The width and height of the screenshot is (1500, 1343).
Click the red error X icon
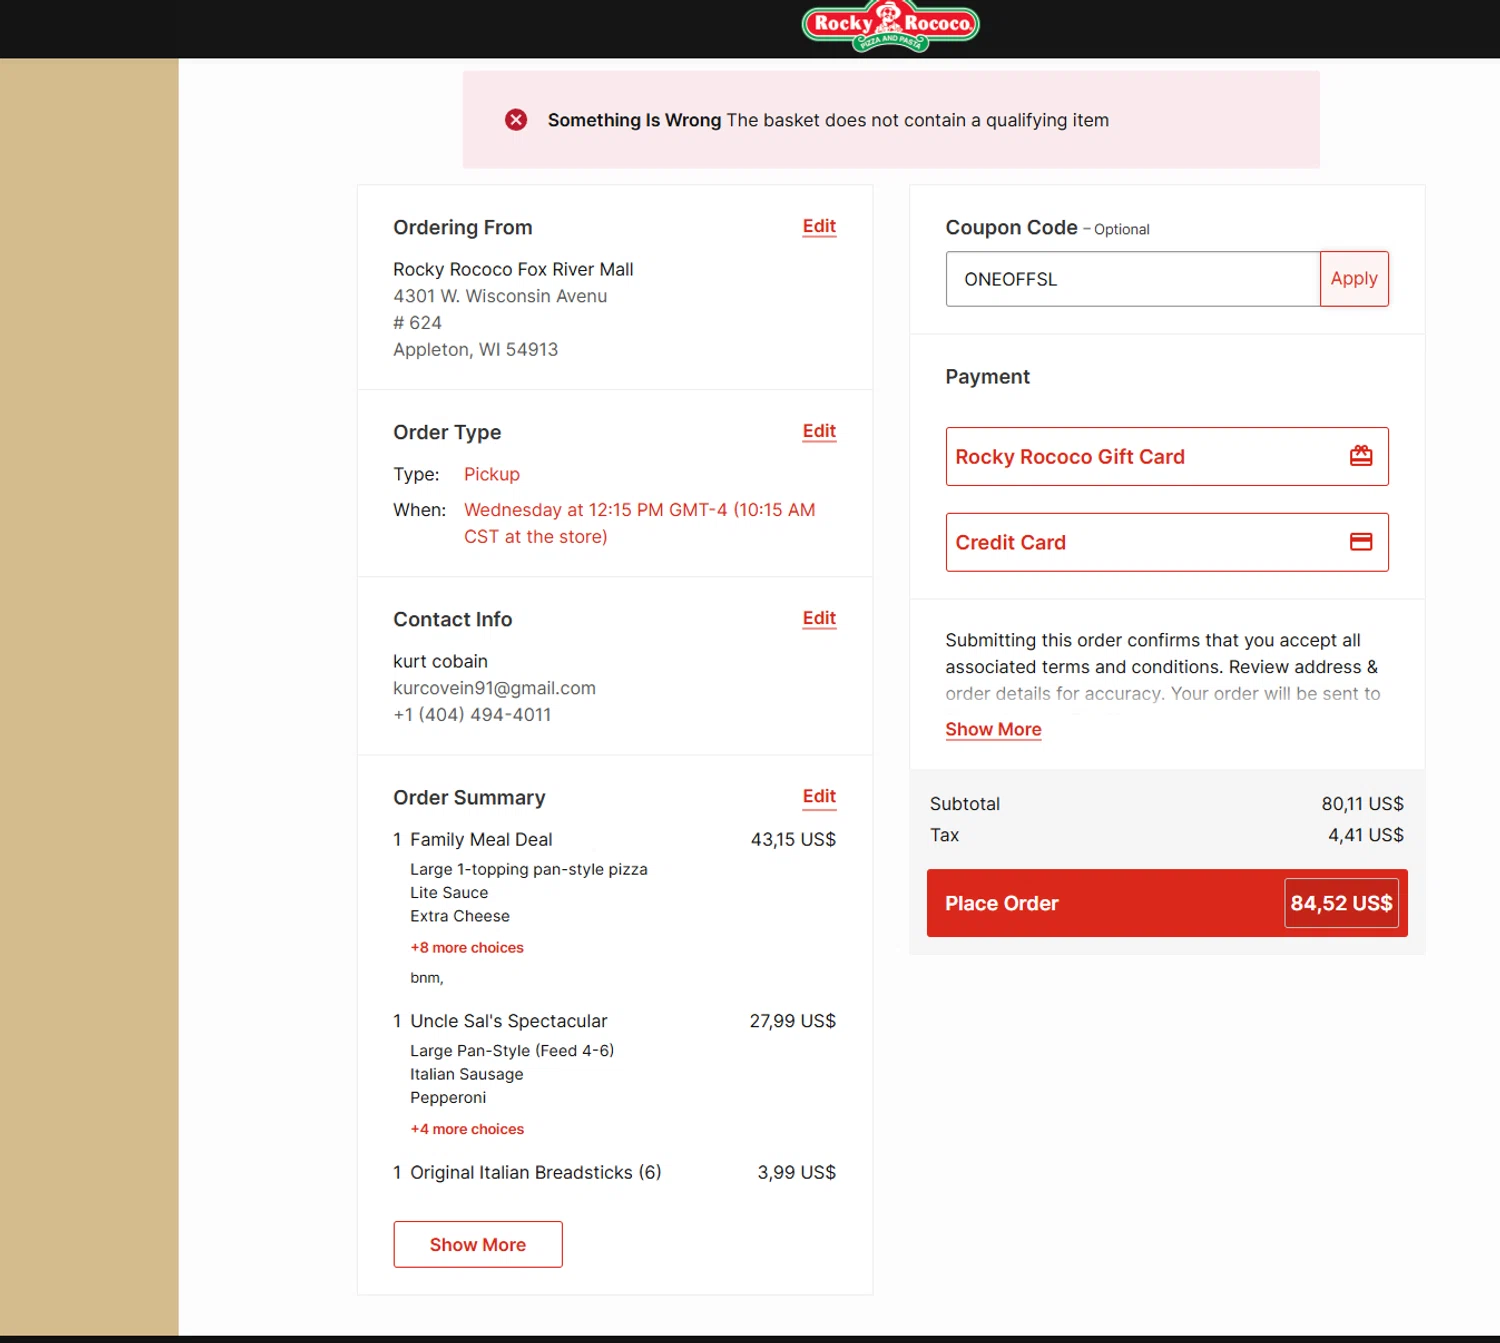[x=516, y=120]
